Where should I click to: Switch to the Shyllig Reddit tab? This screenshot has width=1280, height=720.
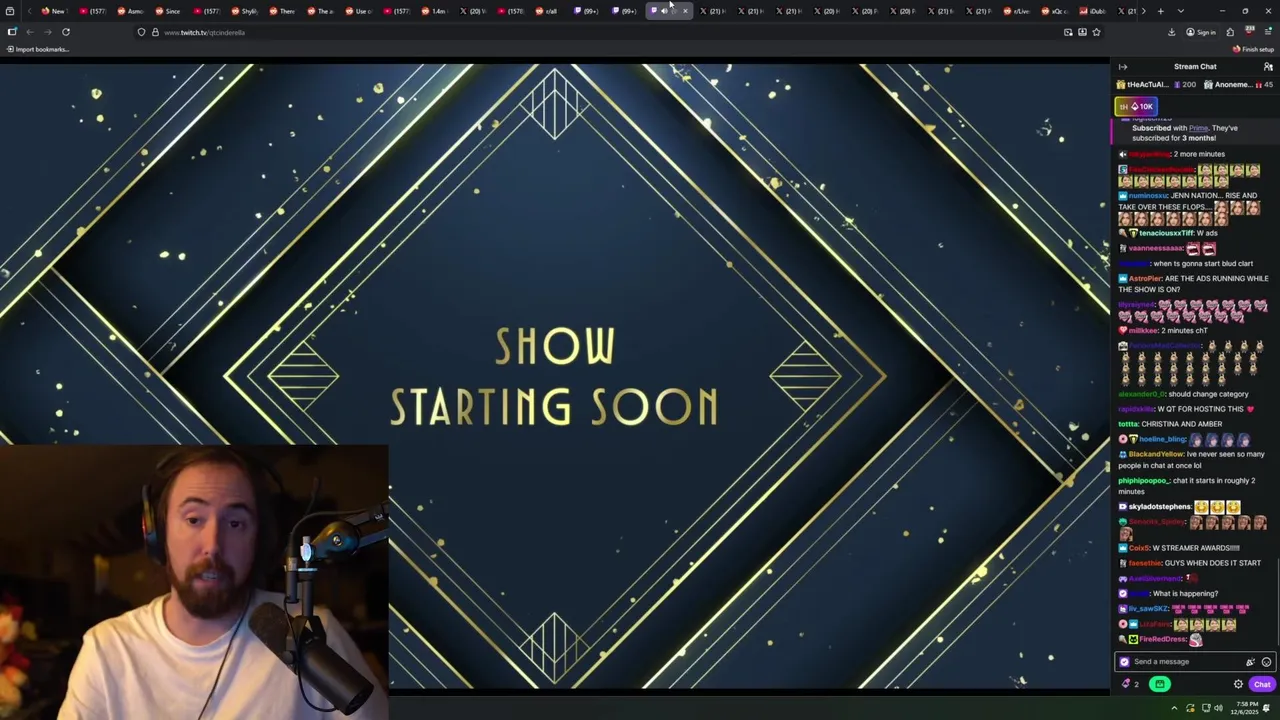243,11
